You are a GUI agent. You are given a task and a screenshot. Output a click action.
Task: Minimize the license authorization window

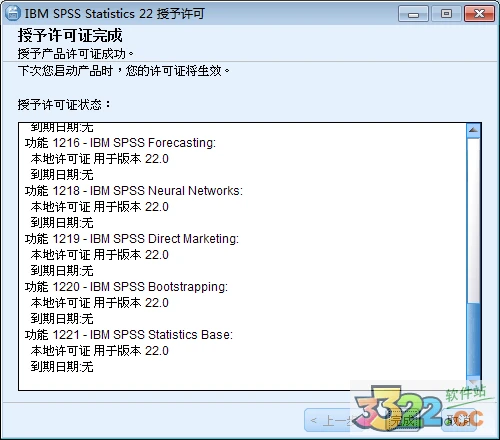(x=413, y=14)
